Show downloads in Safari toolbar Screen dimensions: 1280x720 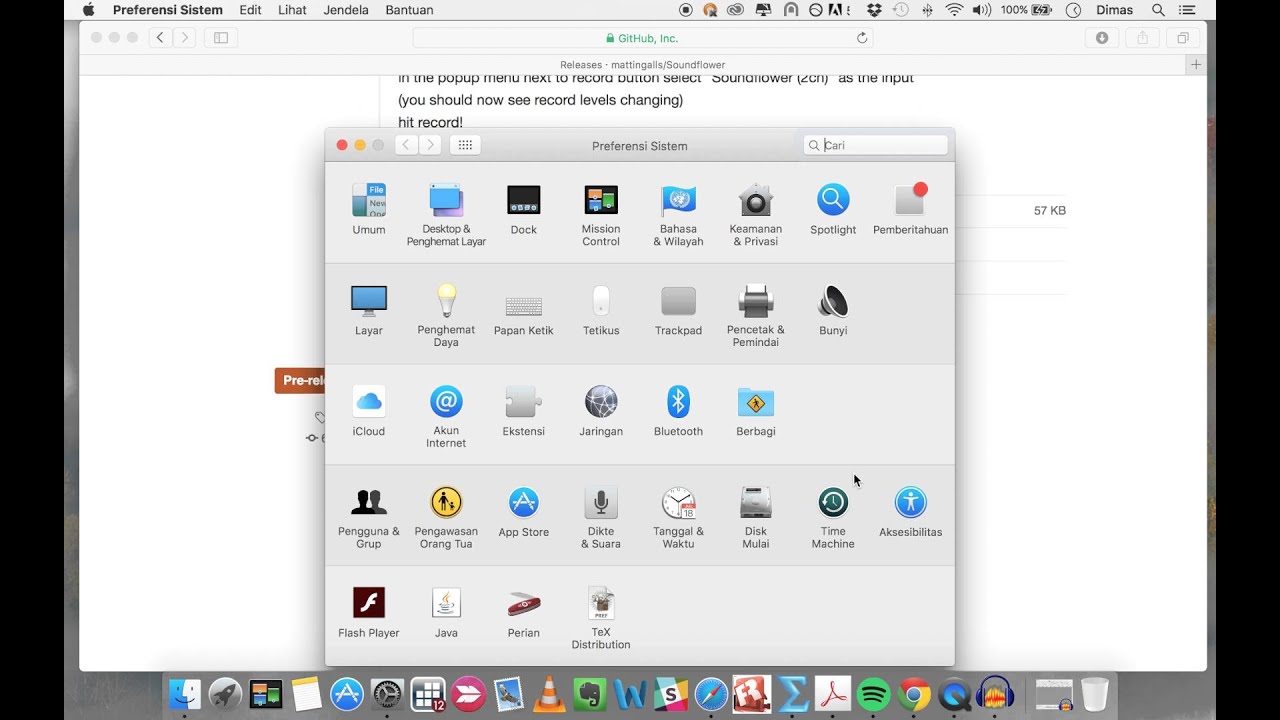pos(1102,38)
